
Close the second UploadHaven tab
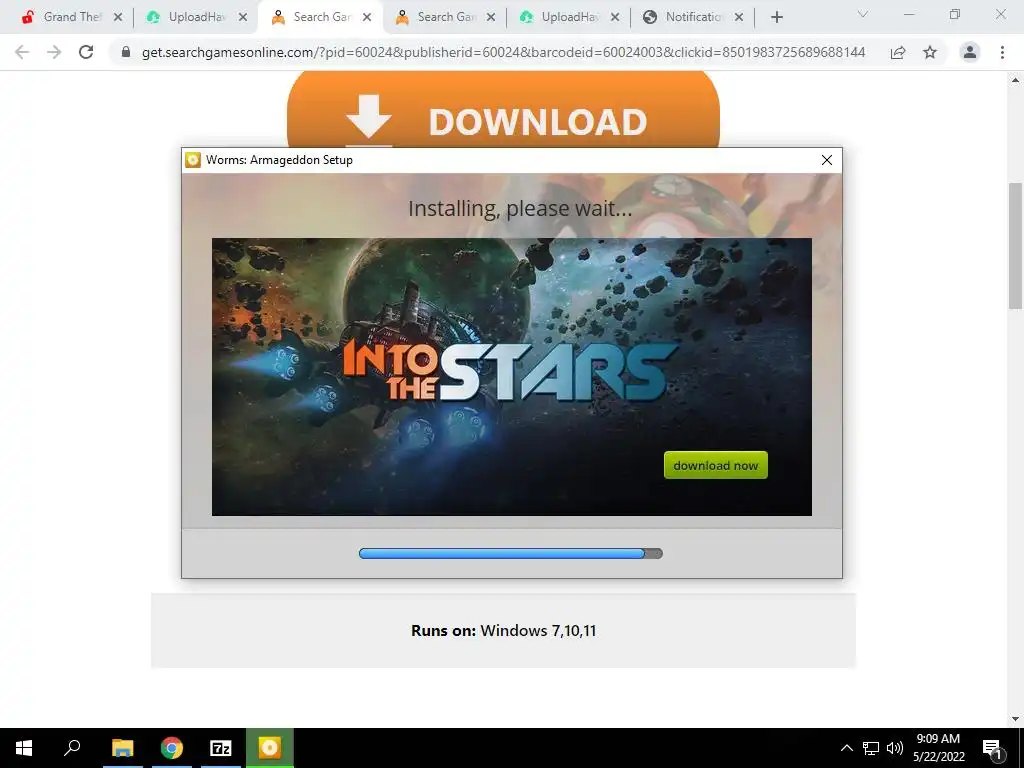click(615, 18)
